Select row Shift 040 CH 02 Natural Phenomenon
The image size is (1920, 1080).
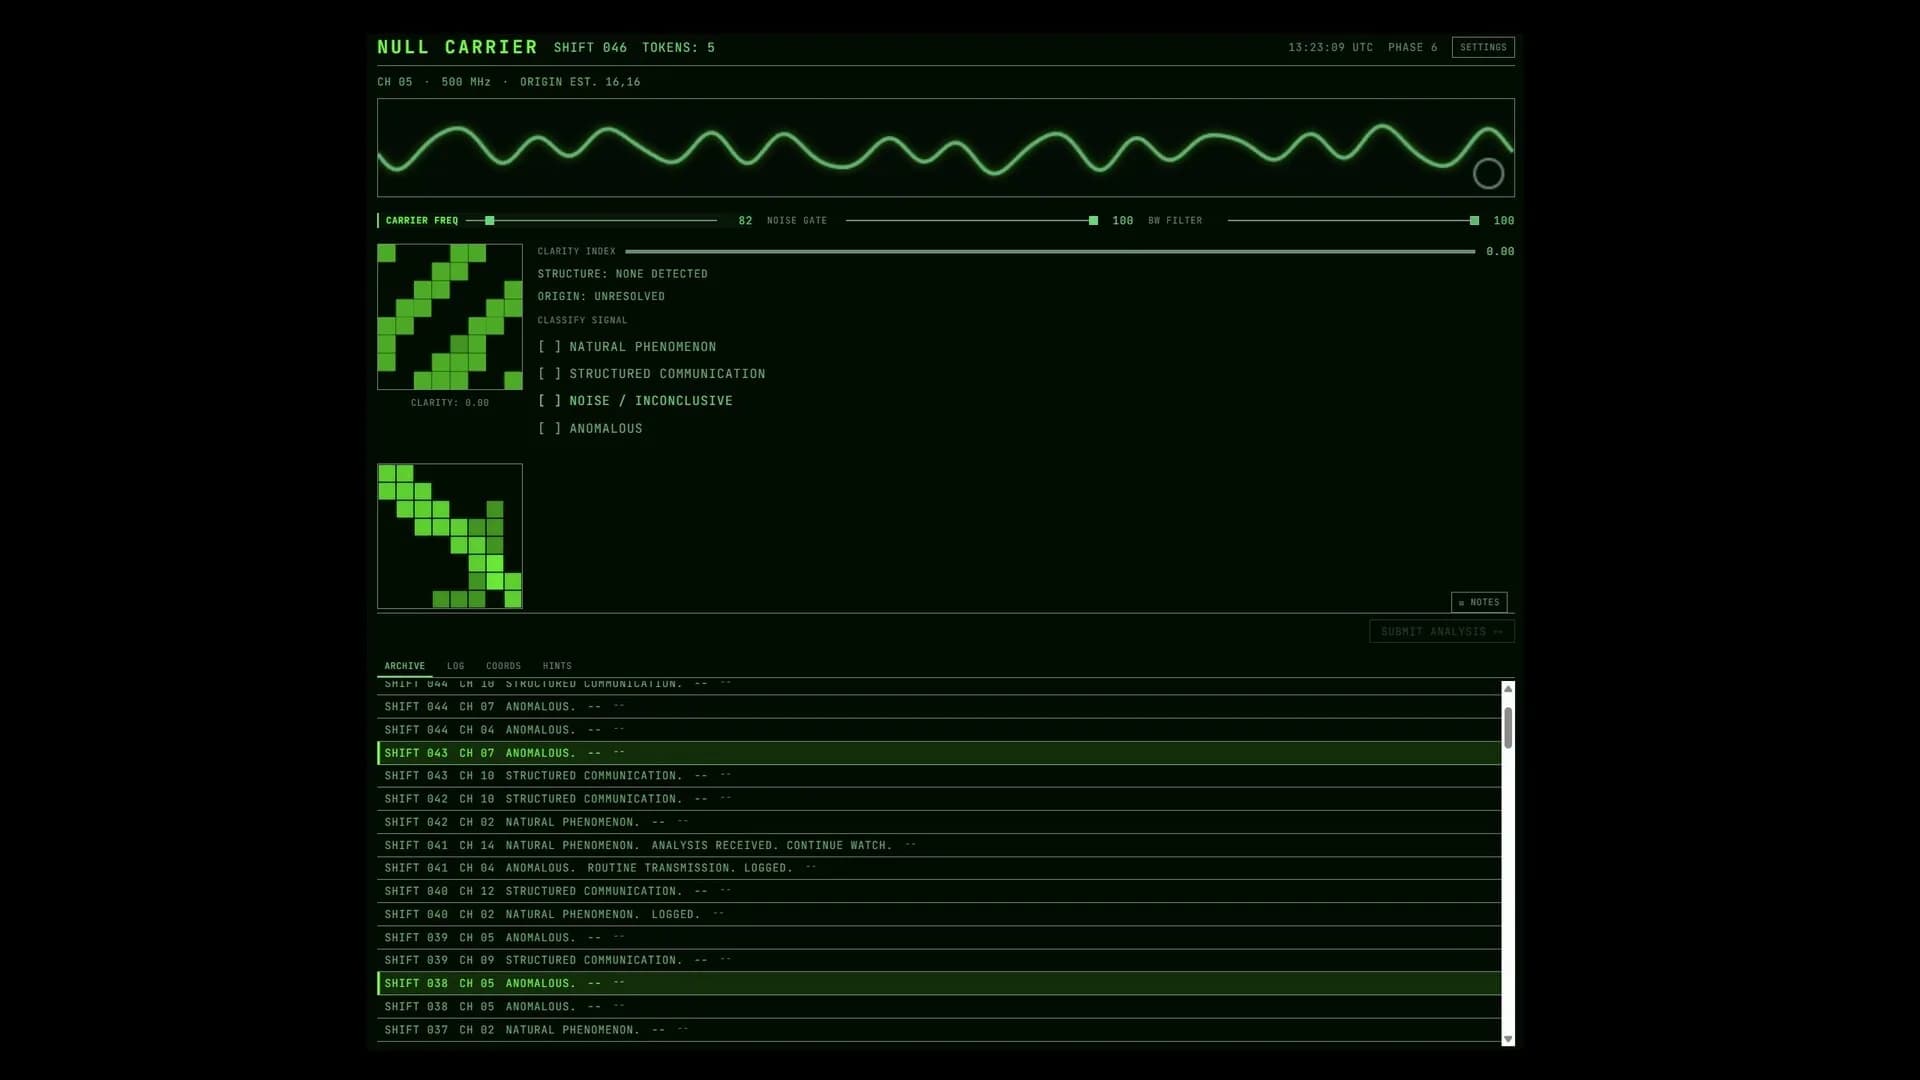939,914
